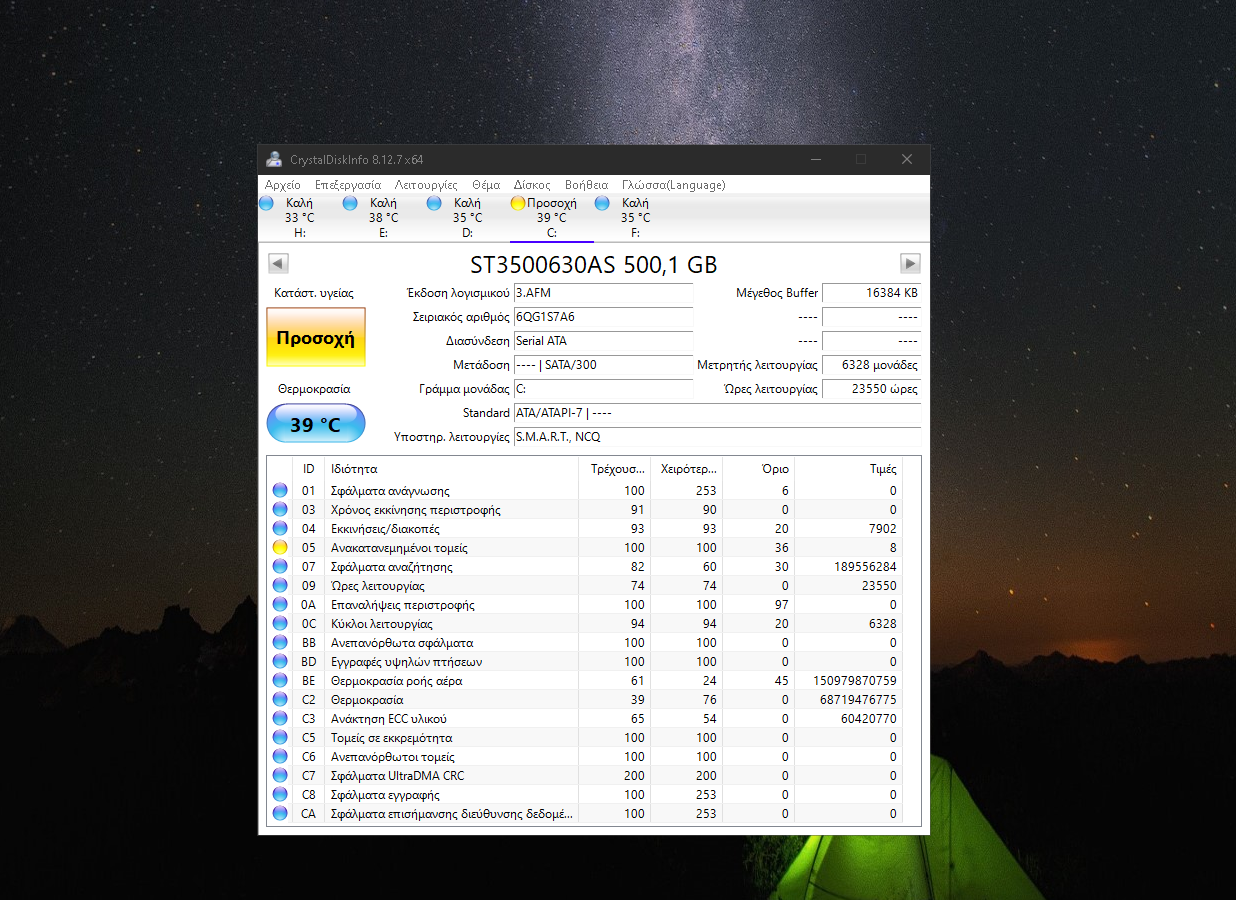Image resolution: width=1236 pixels, height=900 pixels.
Task: Click the 16384 KB buffer size field
Action: (871, 293)
